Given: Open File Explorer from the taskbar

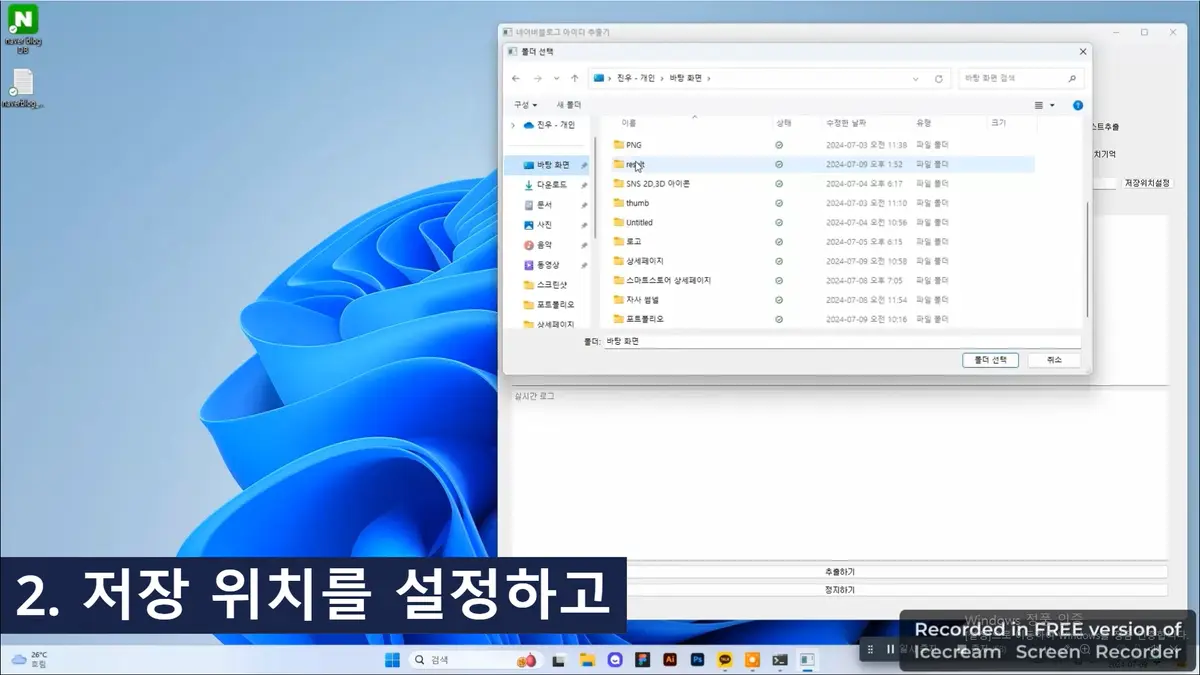Looking at the screenshot, I should (x=587, y=660).
